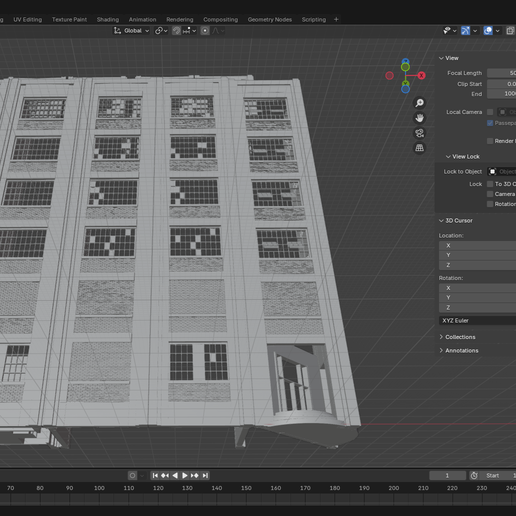The image size is (516, 516).
Task: Jump to previous keyframe
Action: (165, 475)
